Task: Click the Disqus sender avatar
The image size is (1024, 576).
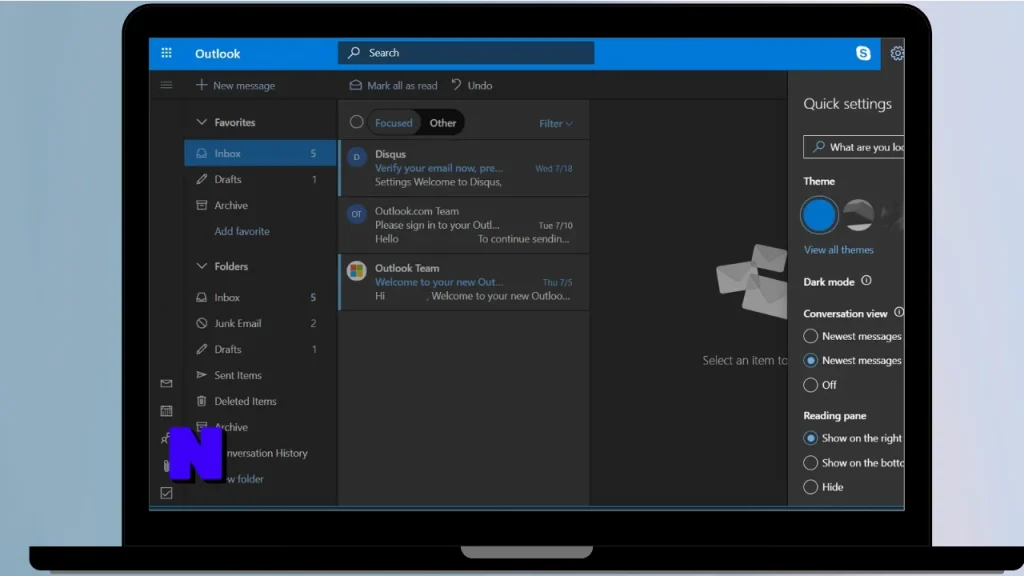Action: tap(357, 157)
